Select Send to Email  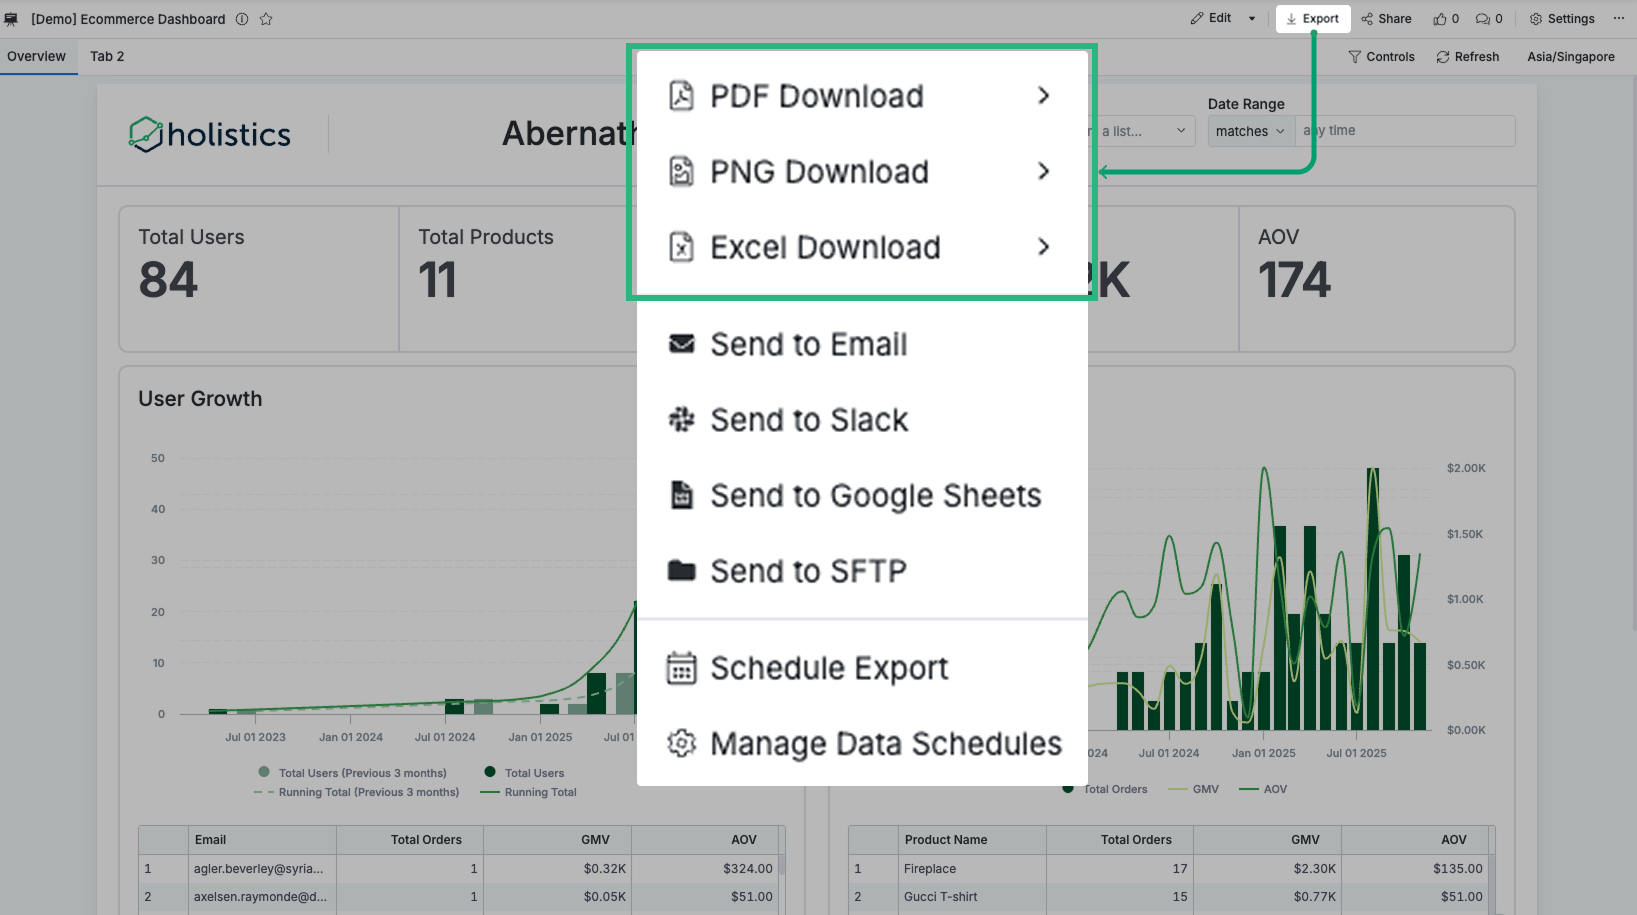click(808, 344)
